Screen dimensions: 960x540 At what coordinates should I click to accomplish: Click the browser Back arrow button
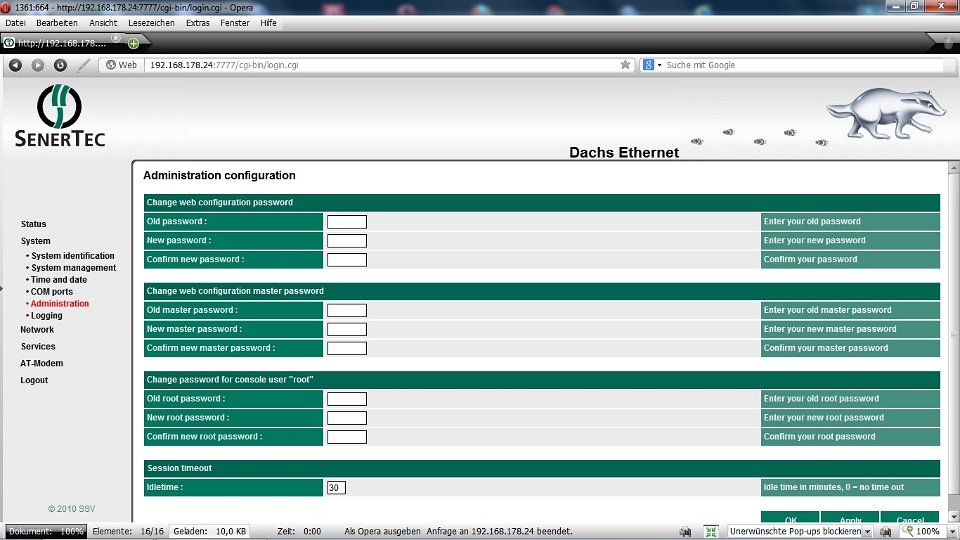pyautogui.click(x=15, y=65)
